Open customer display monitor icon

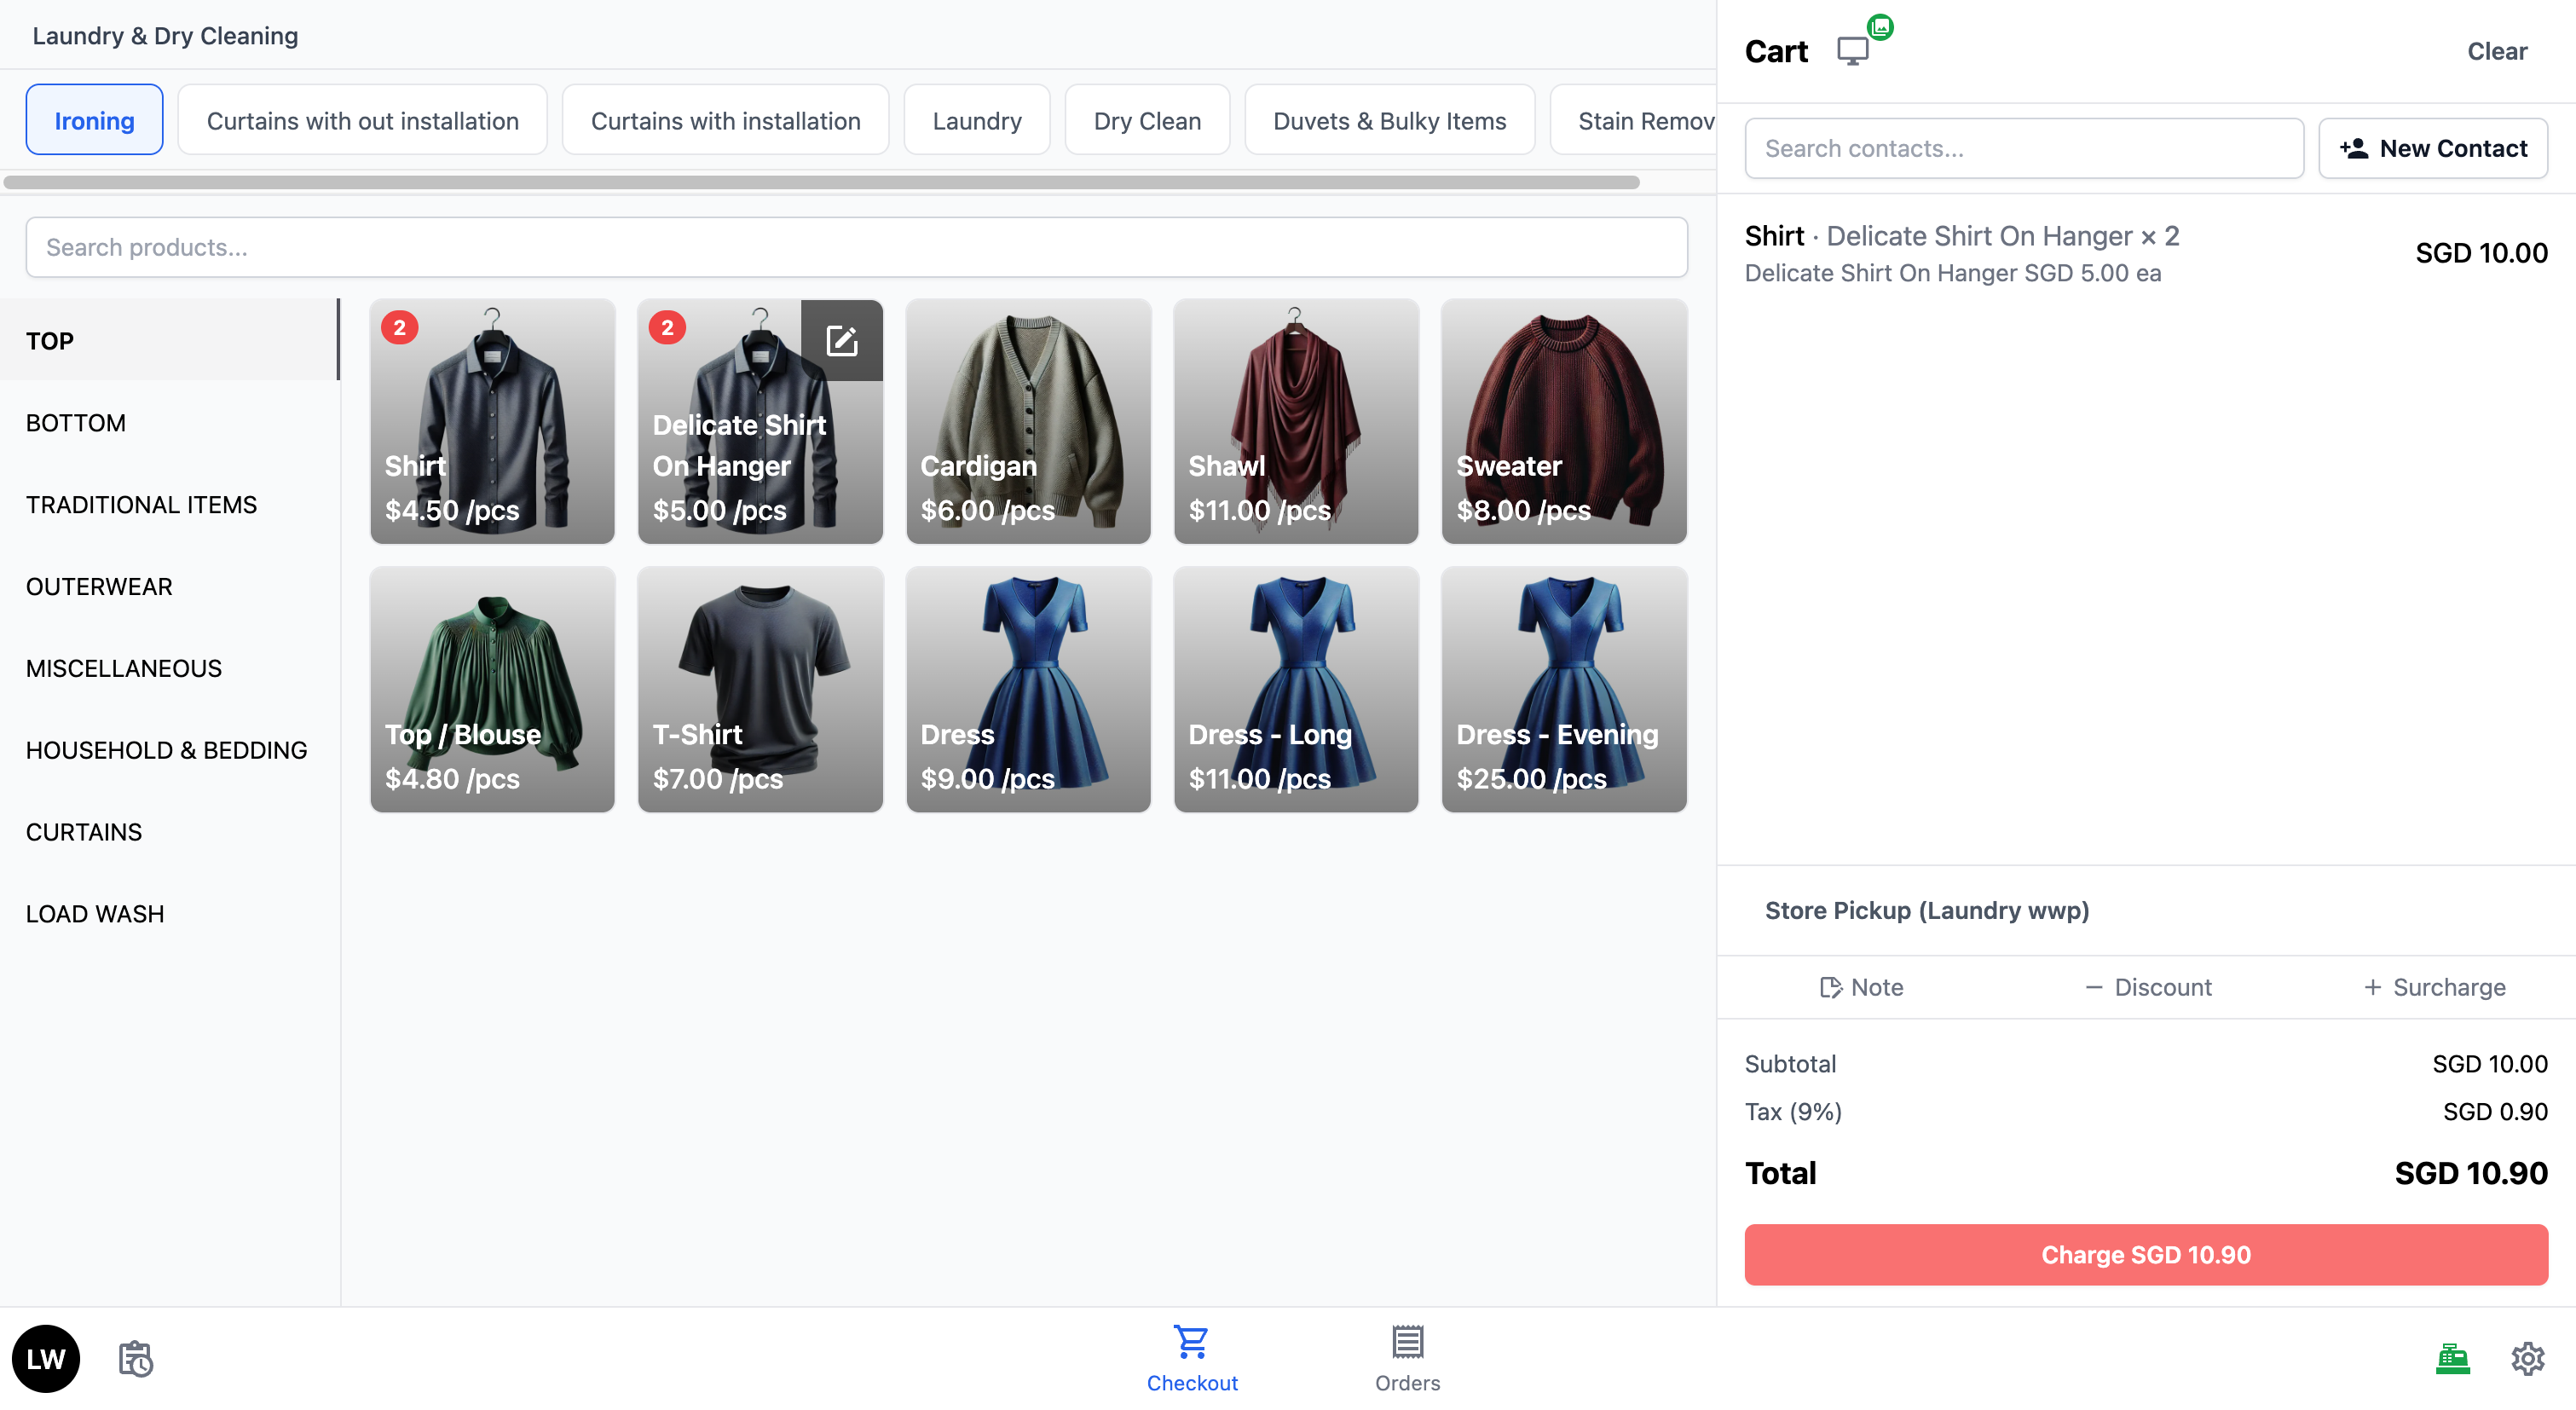click(1853, 51)
